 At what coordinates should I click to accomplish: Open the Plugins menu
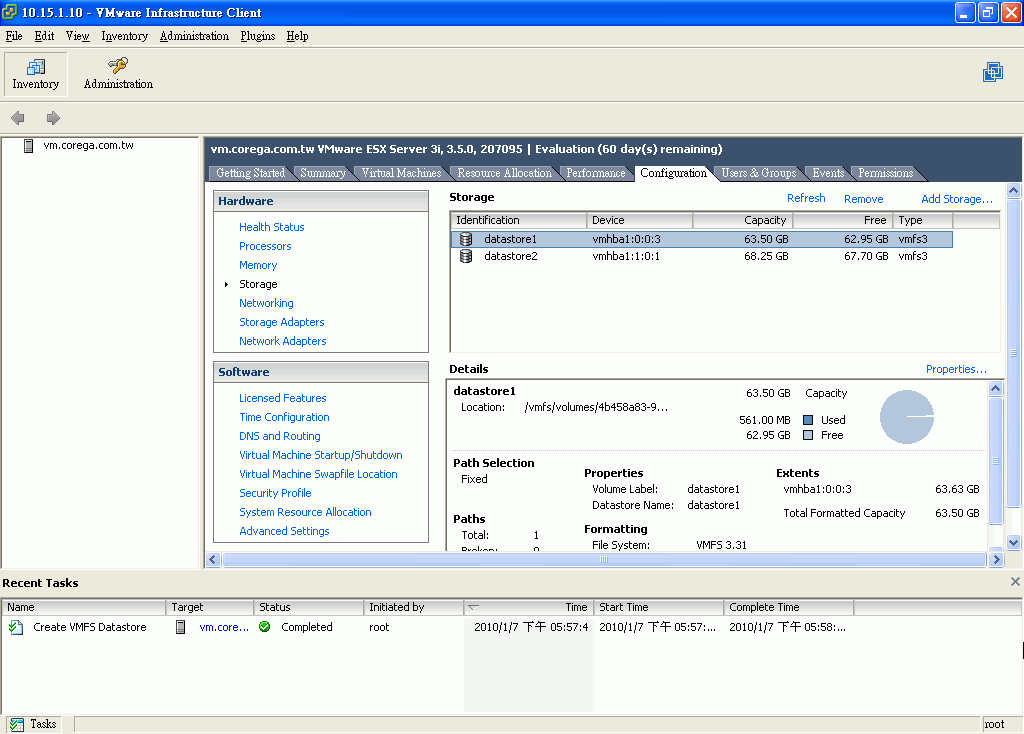pyautogui.click(x=258, y=36)
